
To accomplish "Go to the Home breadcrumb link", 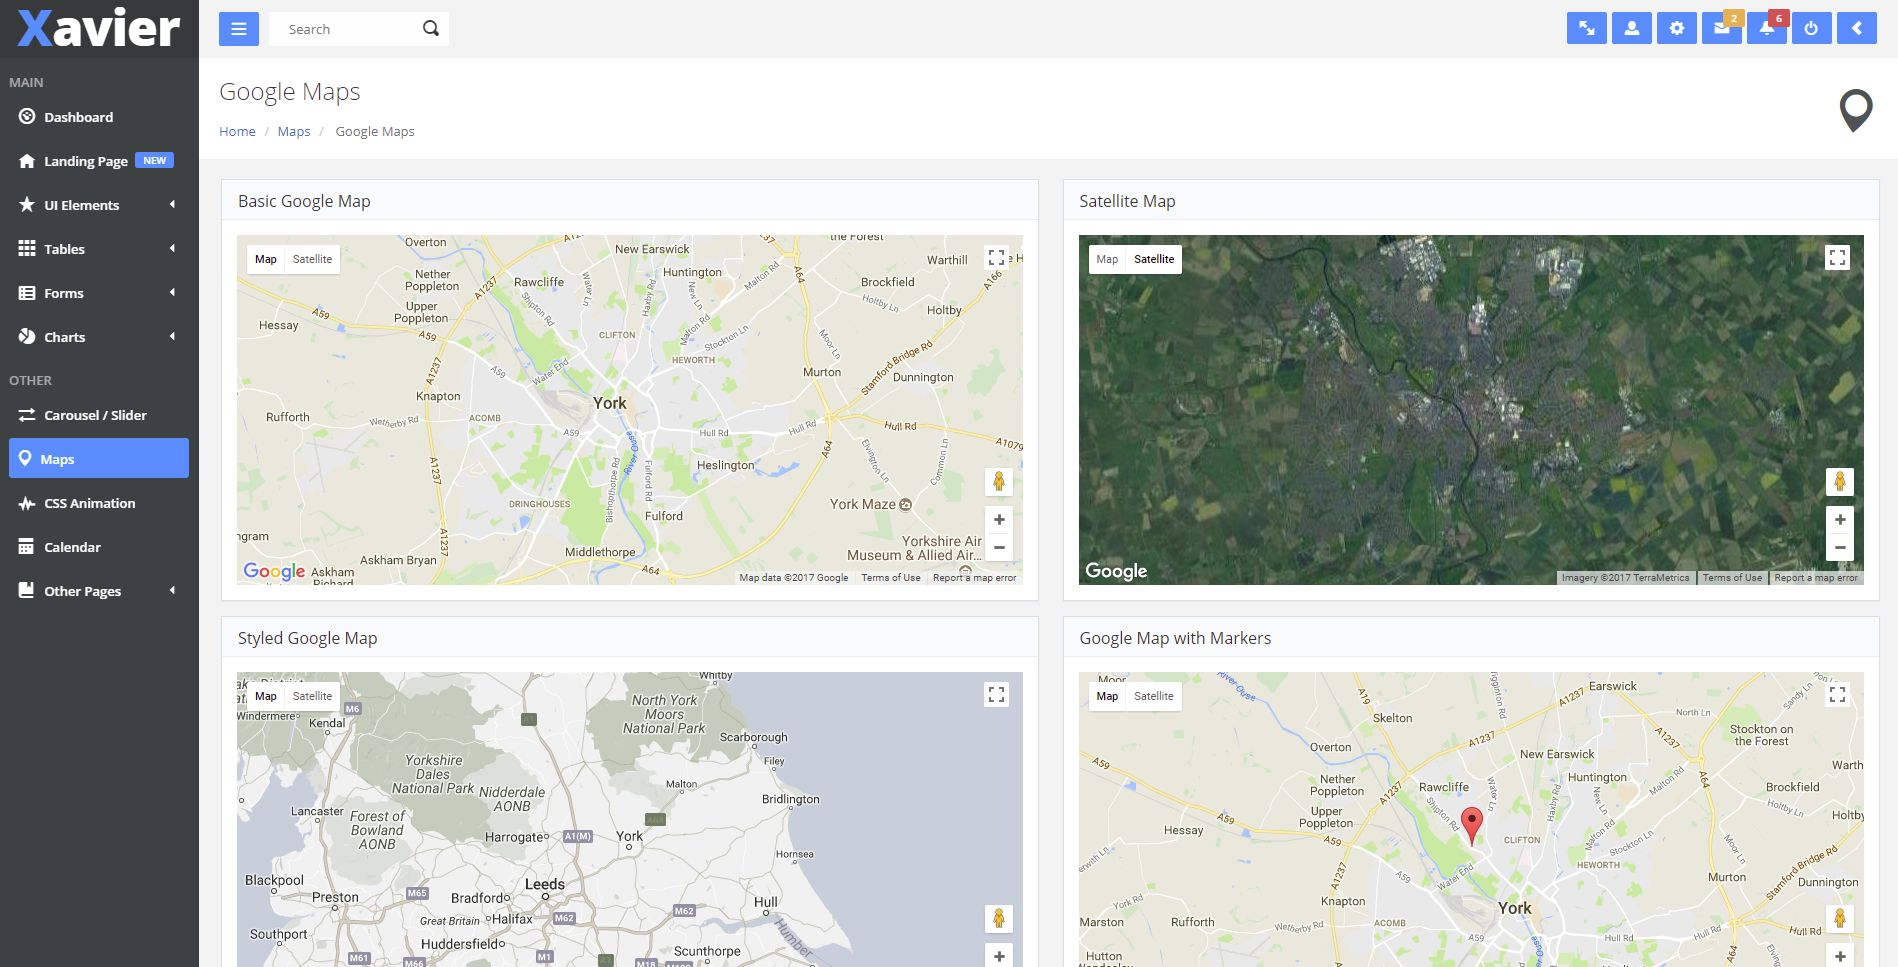I will point(237,131).
